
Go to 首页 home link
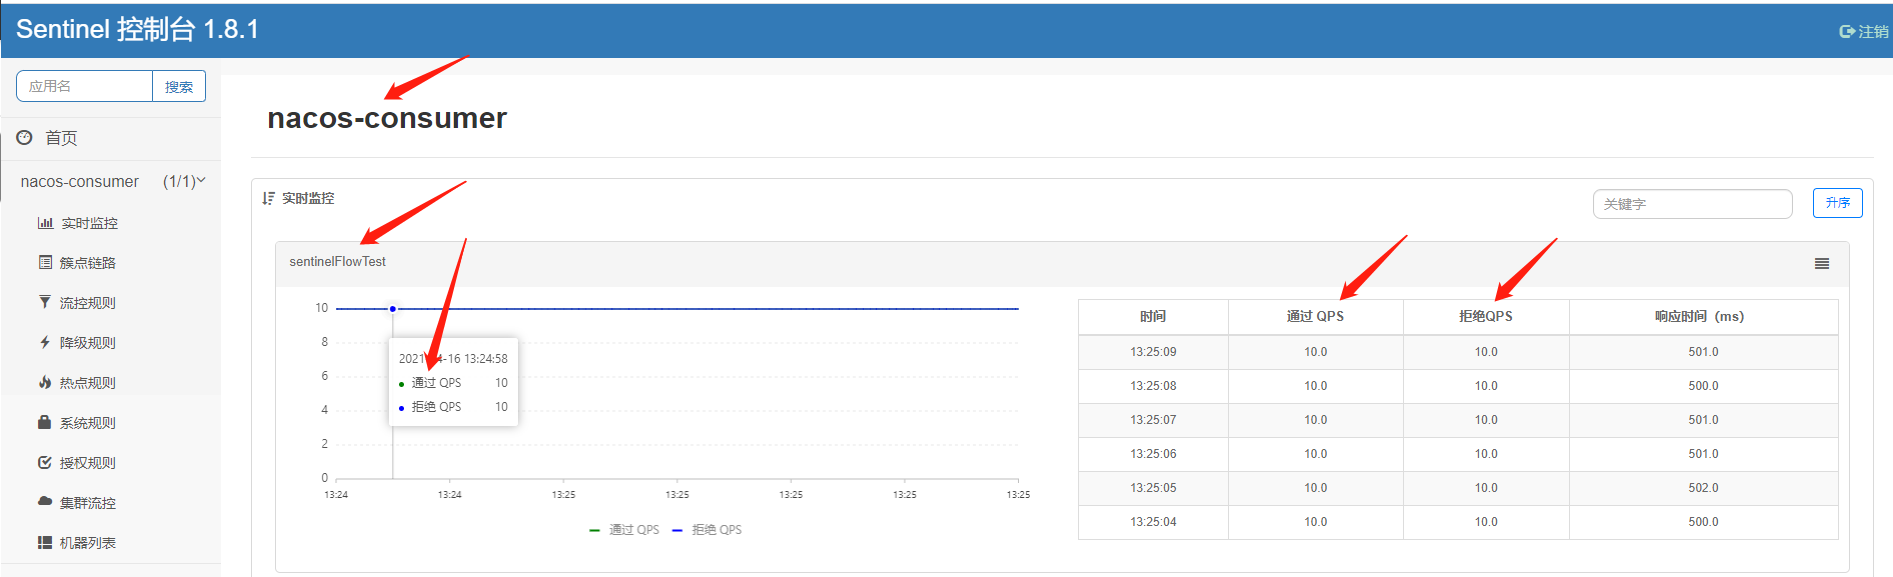coord(61,138)
